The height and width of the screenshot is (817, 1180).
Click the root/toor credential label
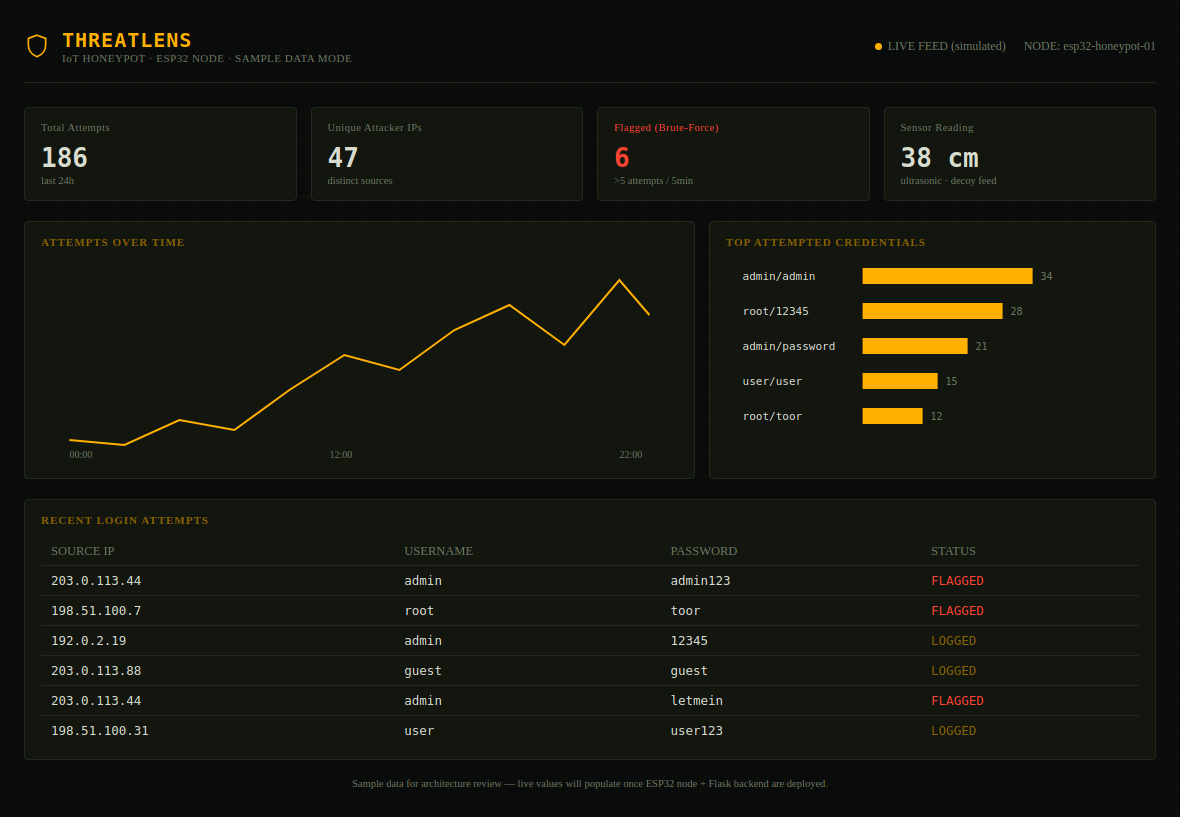(x=772, y=416)
